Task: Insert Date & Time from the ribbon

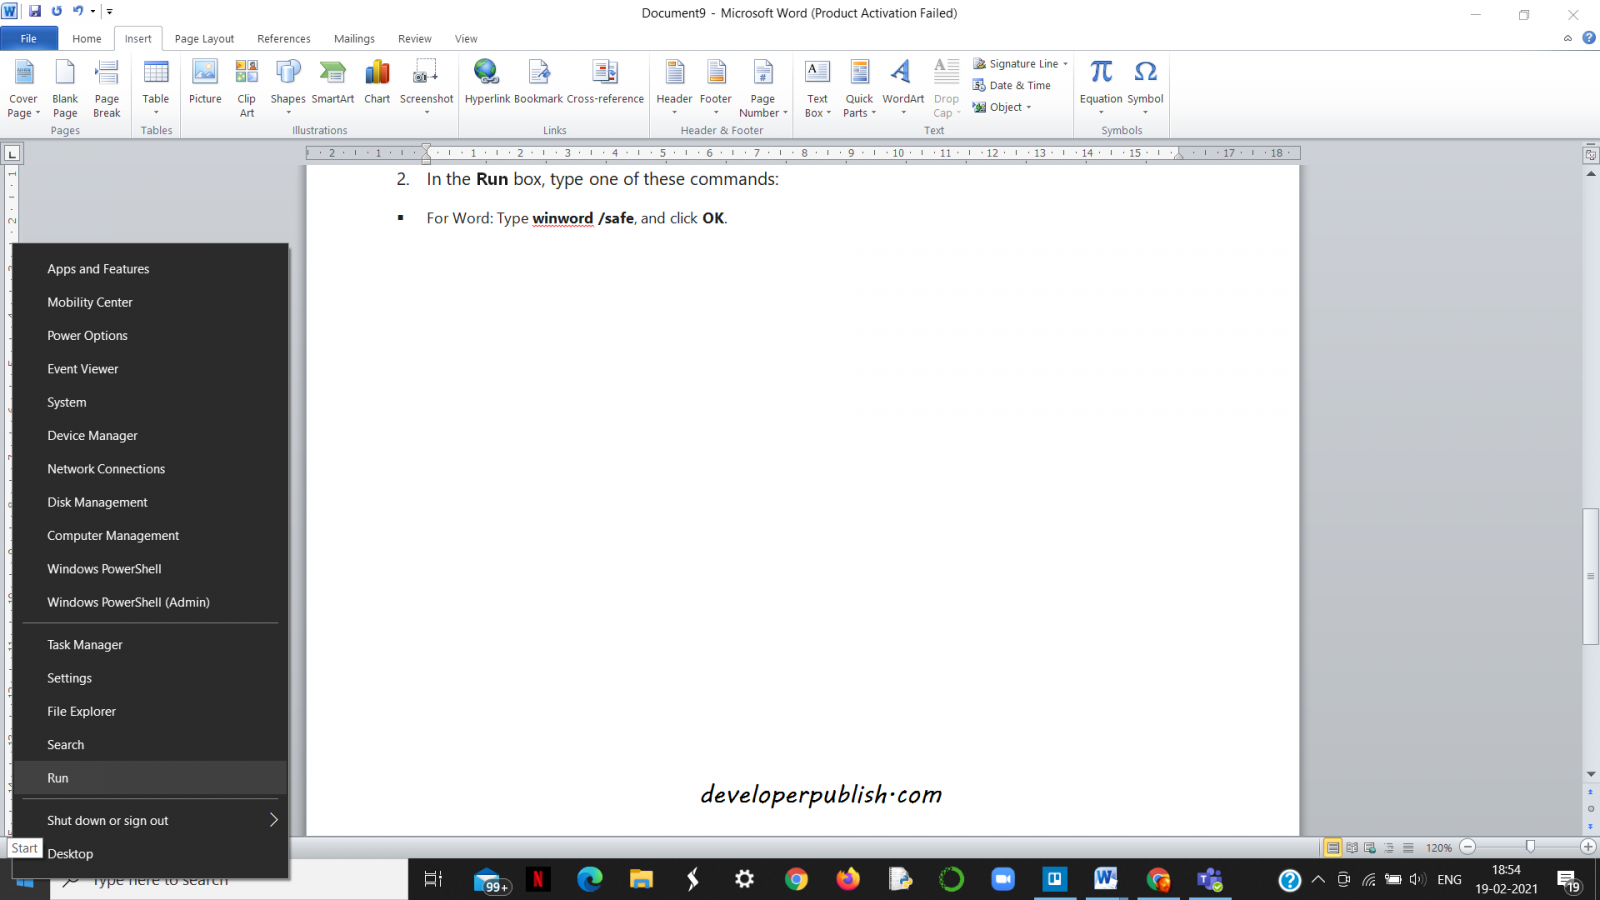Action: pos(1013,85)
